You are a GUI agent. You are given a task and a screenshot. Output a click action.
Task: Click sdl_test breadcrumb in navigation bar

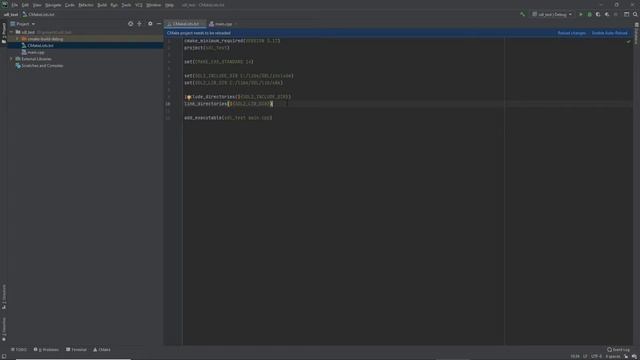point(11,14)
